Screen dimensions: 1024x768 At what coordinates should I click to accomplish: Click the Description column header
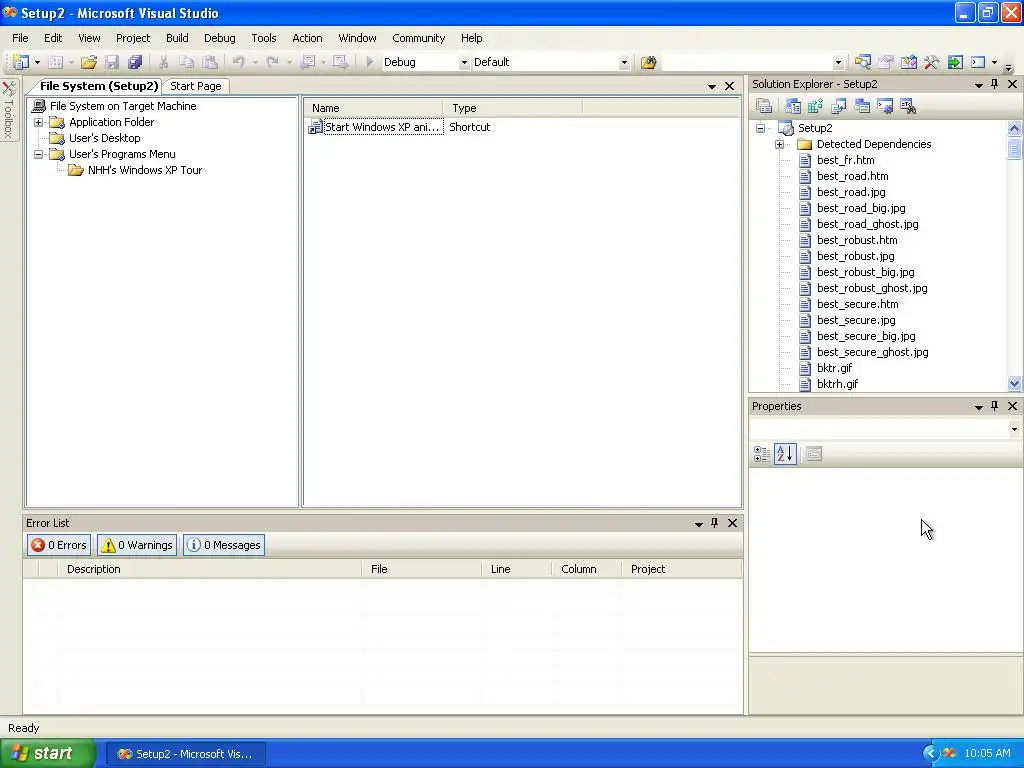[x=209, y=569]
